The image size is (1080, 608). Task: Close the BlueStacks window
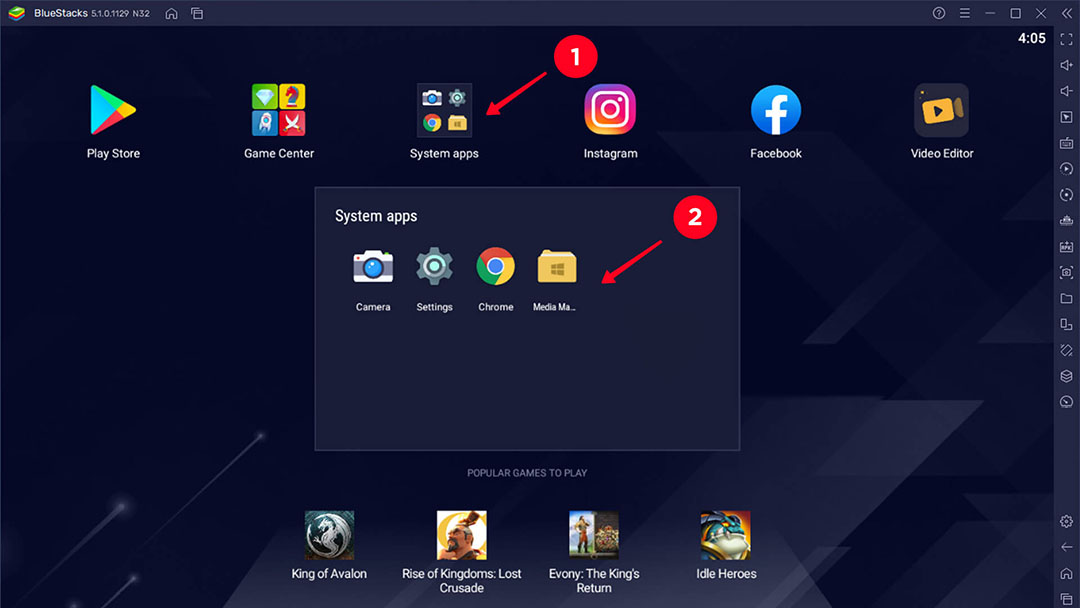click(1041, 13)
